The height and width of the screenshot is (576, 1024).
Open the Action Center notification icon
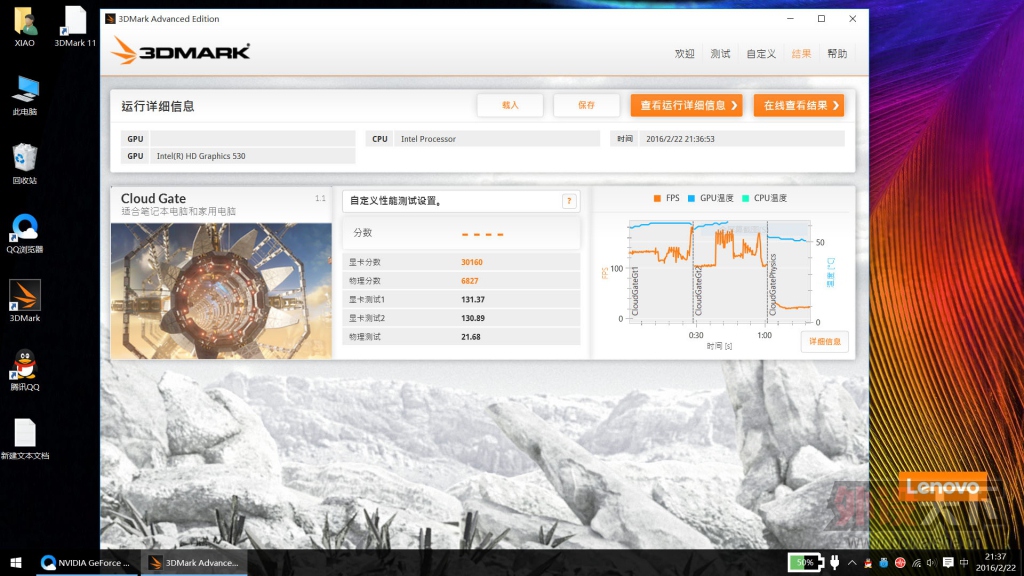pos(948,563)
